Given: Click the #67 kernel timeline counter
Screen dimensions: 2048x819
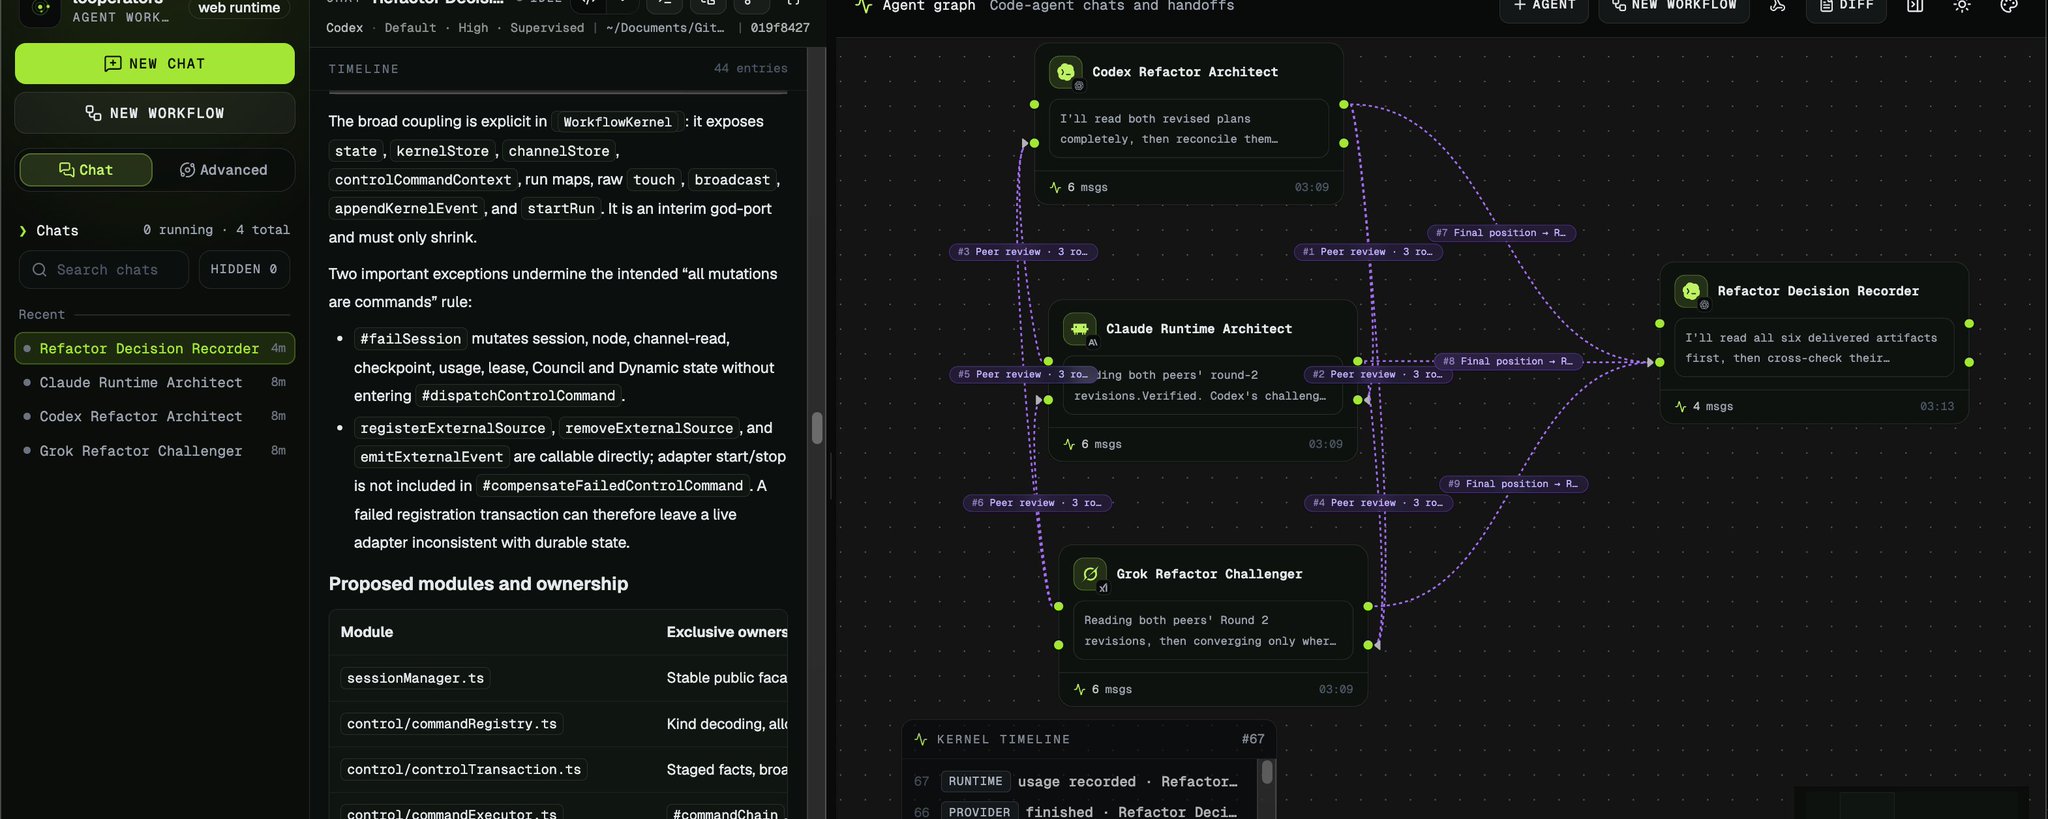Looking at the screenshot, I should (x=1253, y=739).
